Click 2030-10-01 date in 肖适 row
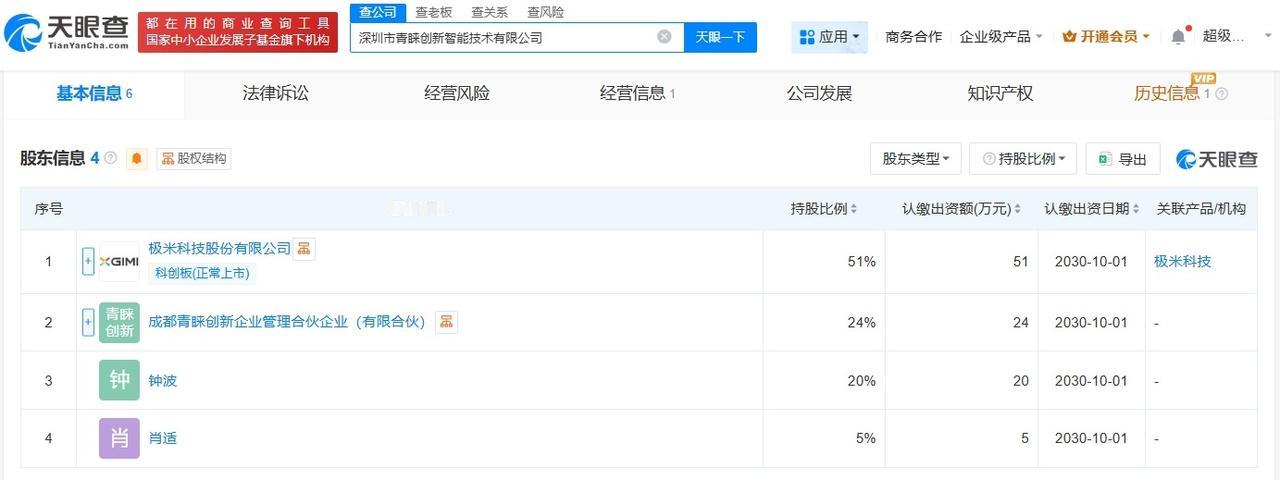The image size is (1280, 480). (1091, 438)
